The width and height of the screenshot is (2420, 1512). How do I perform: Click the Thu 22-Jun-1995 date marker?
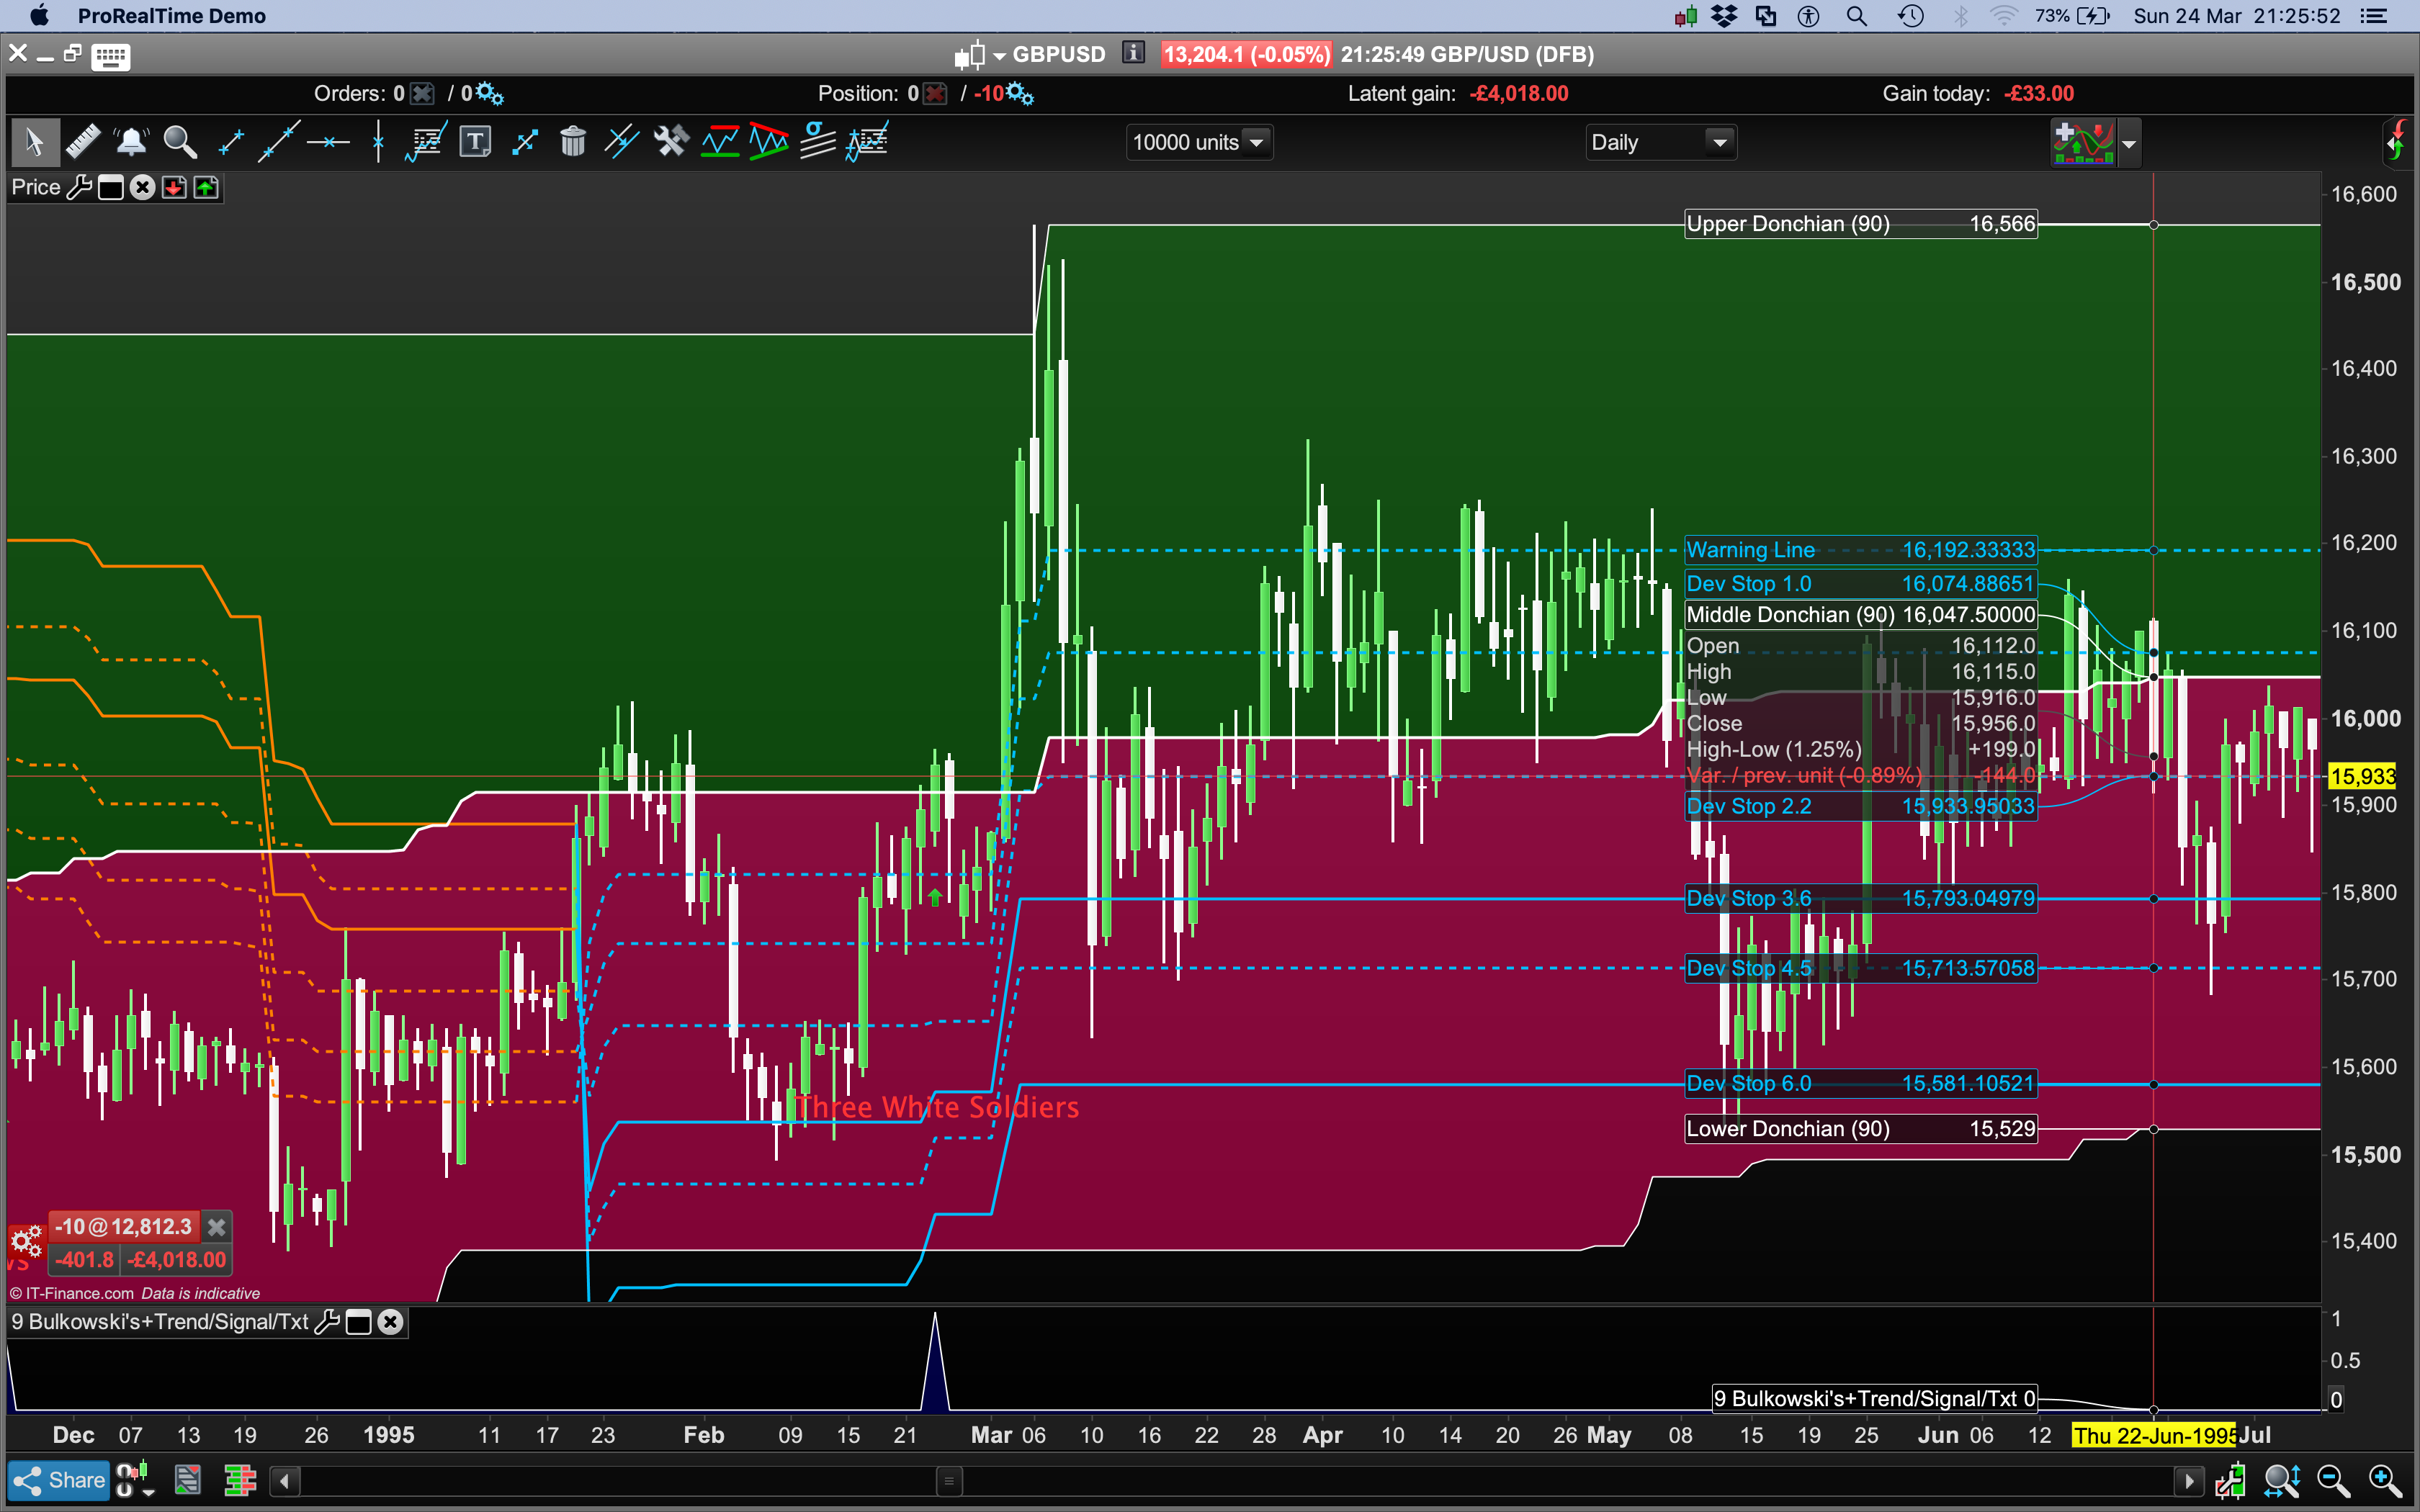click(2154, 1436)
